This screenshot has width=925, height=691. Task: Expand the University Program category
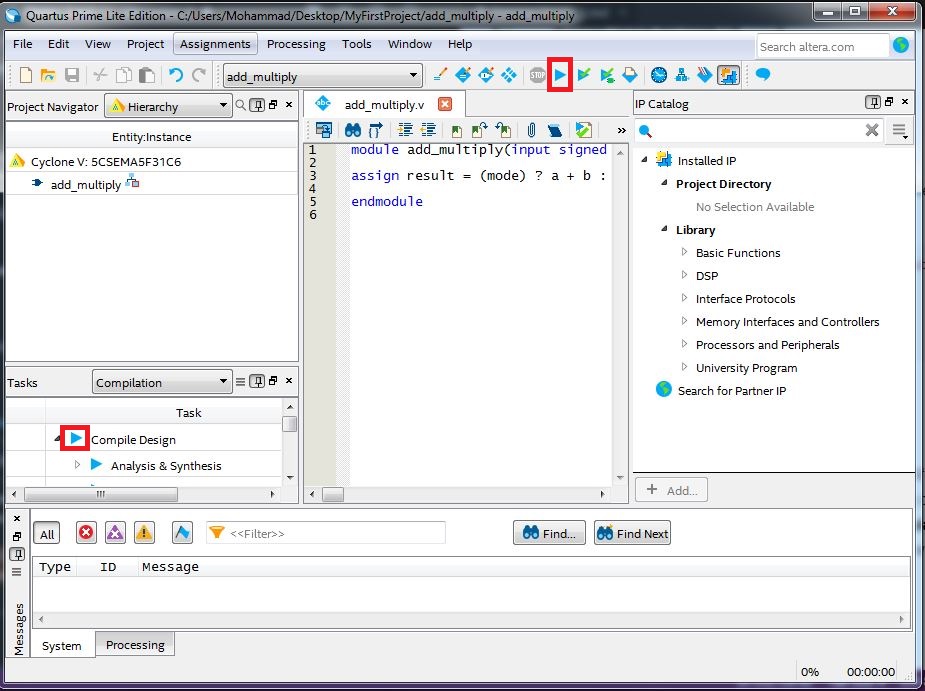pos(684,367)
